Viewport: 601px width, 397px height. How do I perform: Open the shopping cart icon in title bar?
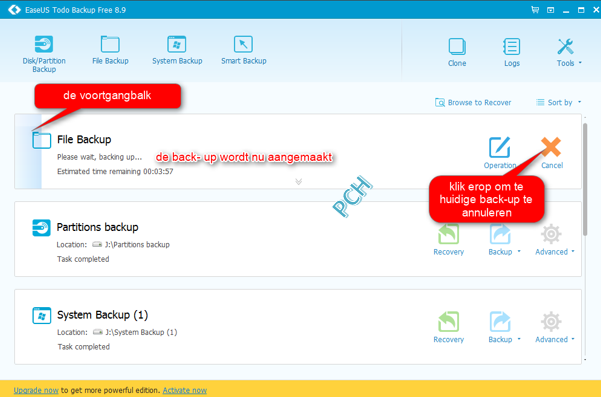pyautogui.click(x=535, y=10)
